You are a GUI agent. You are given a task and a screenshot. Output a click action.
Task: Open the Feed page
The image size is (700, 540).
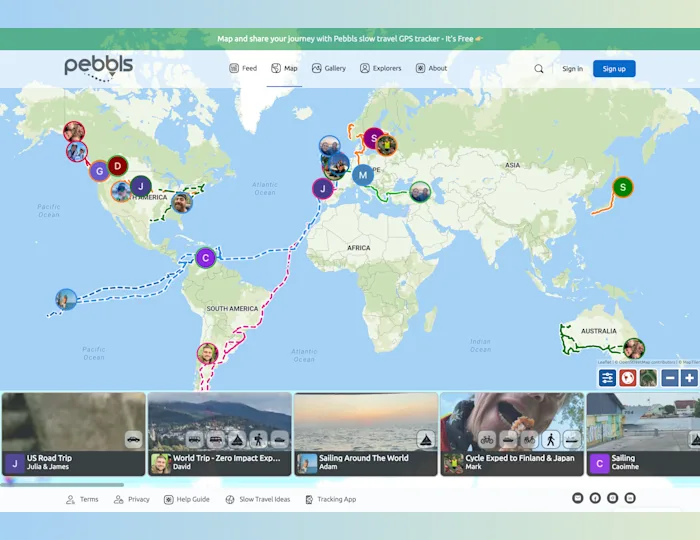tap(243, 68)
